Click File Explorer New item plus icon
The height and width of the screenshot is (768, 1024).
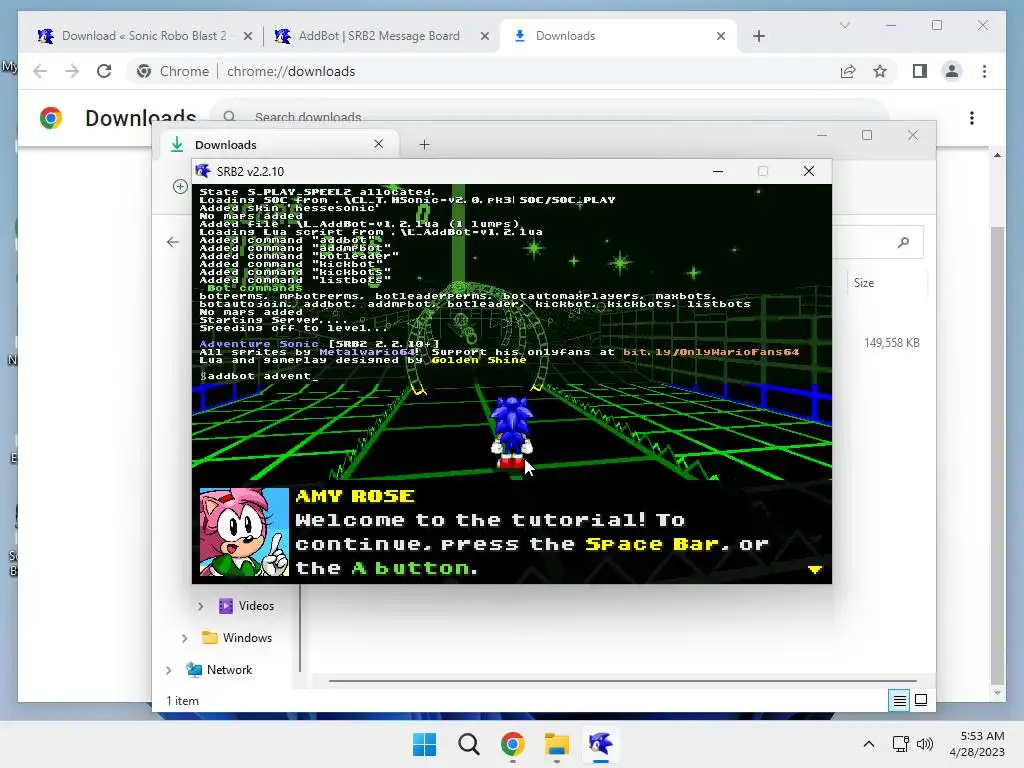(180, 187)
